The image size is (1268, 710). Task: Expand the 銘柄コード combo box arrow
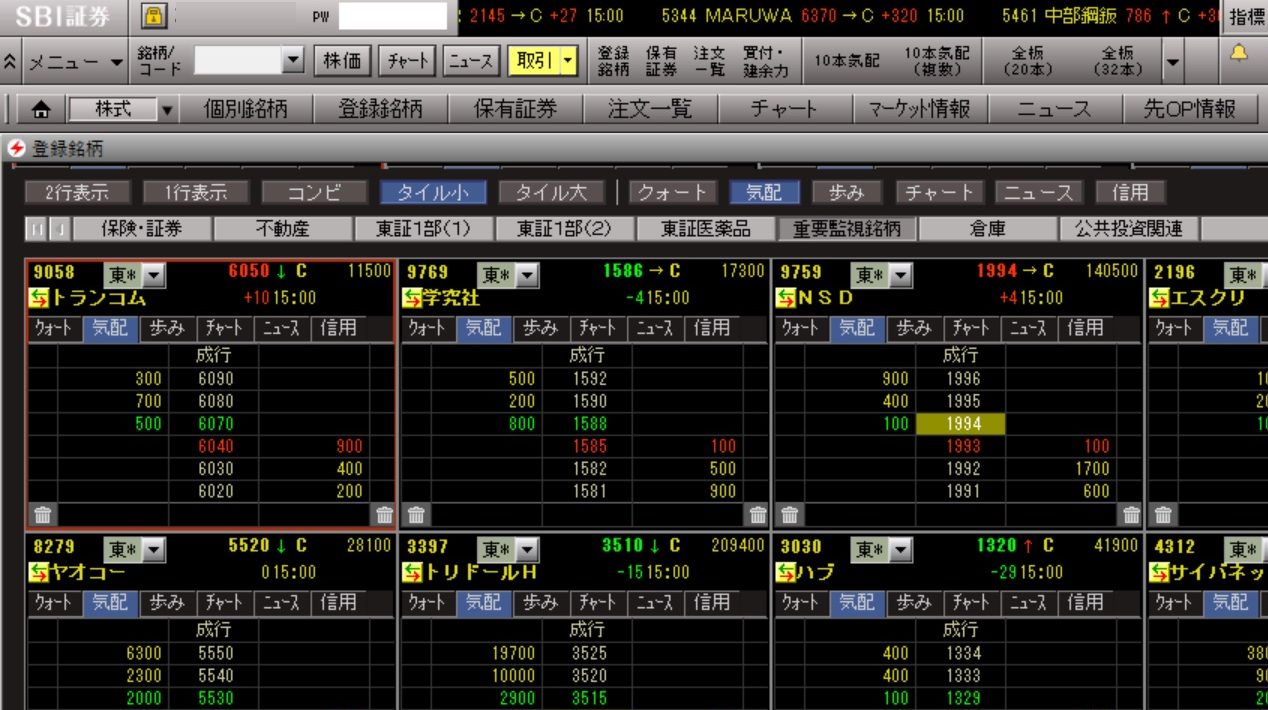point(293,61)
